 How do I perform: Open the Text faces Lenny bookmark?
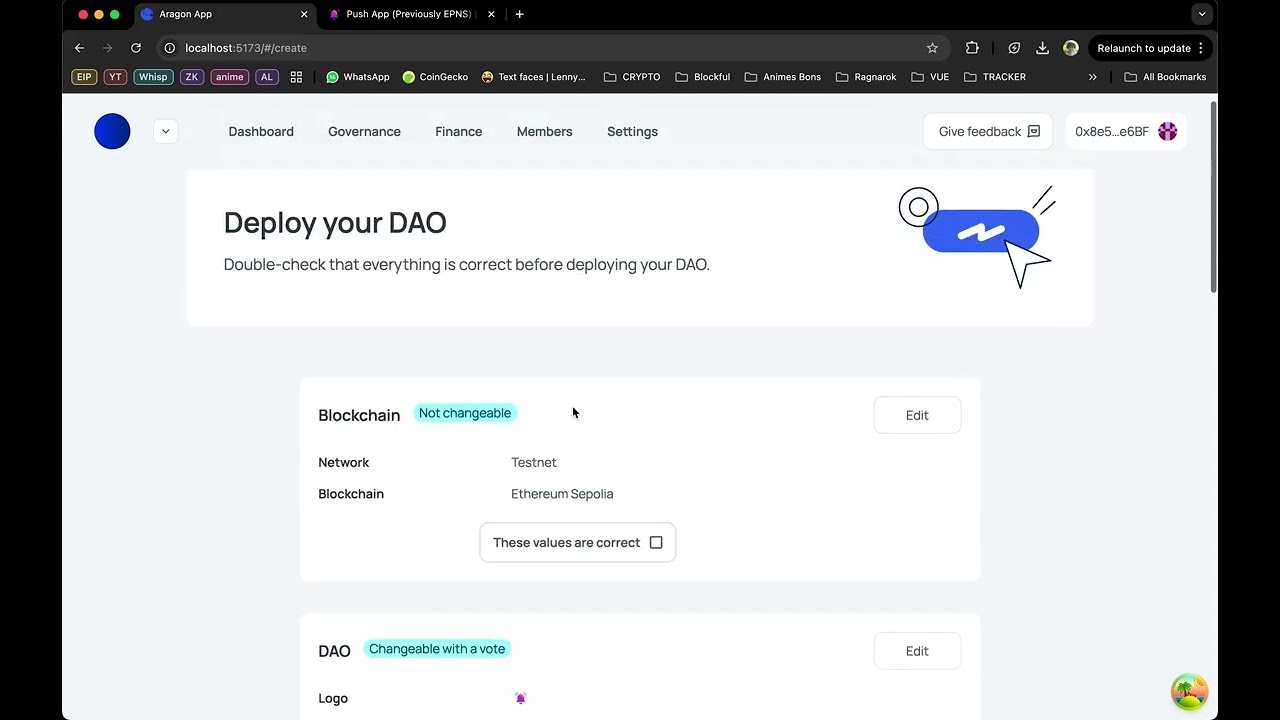[x=533, y=77]
